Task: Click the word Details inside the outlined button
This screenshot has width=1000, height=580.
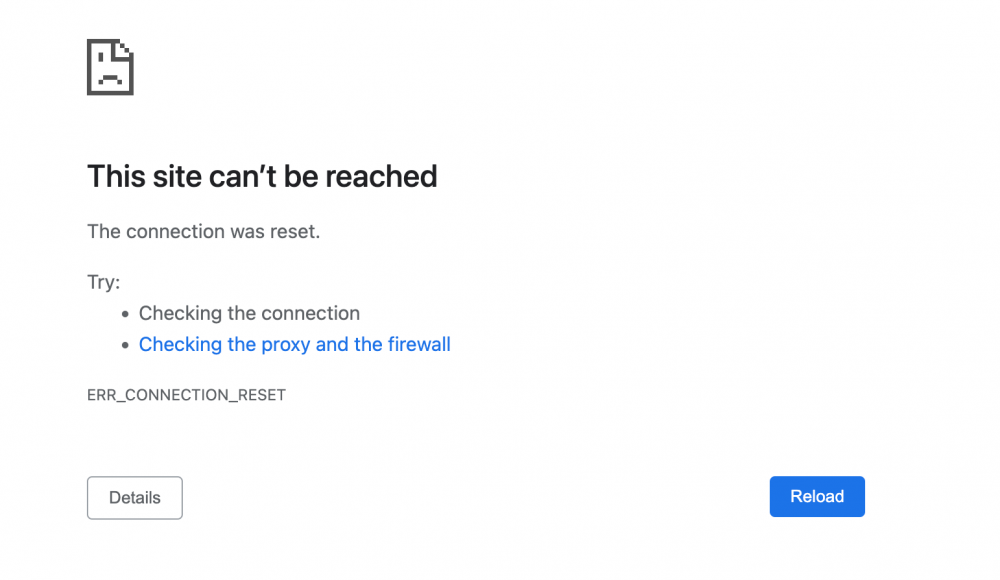Action: click(134, 497)
